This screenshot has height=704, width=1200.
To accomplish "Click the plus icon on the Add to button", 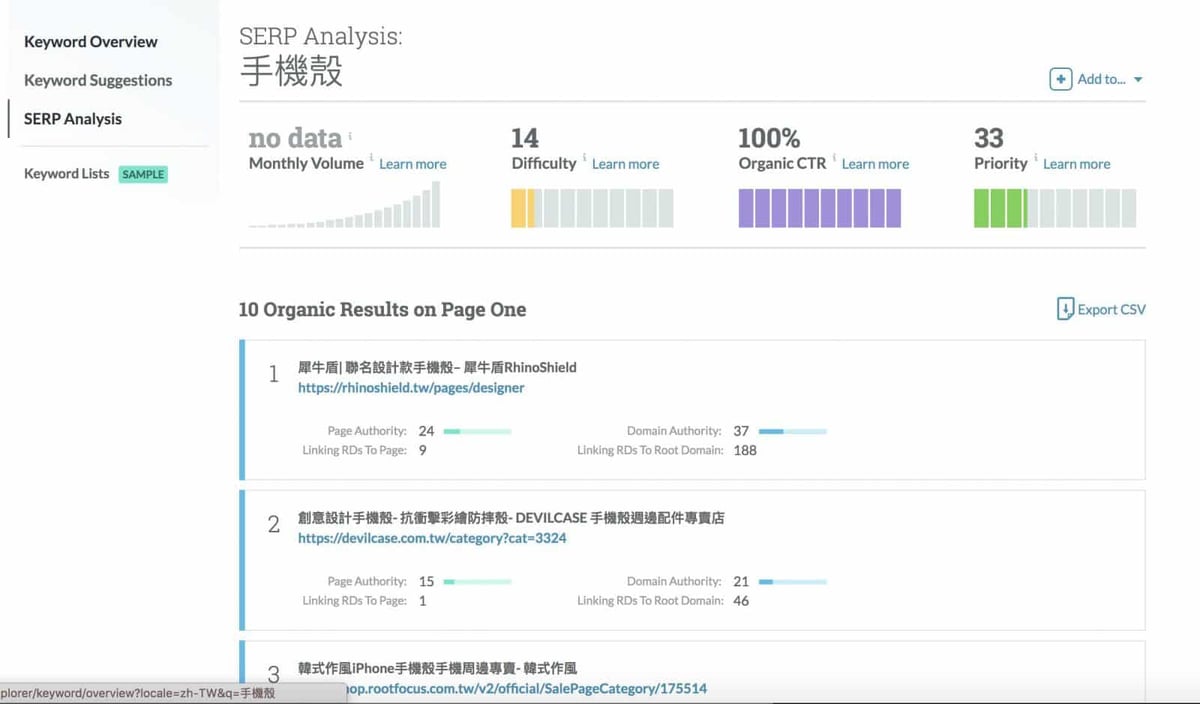I will coord(1060,79).
